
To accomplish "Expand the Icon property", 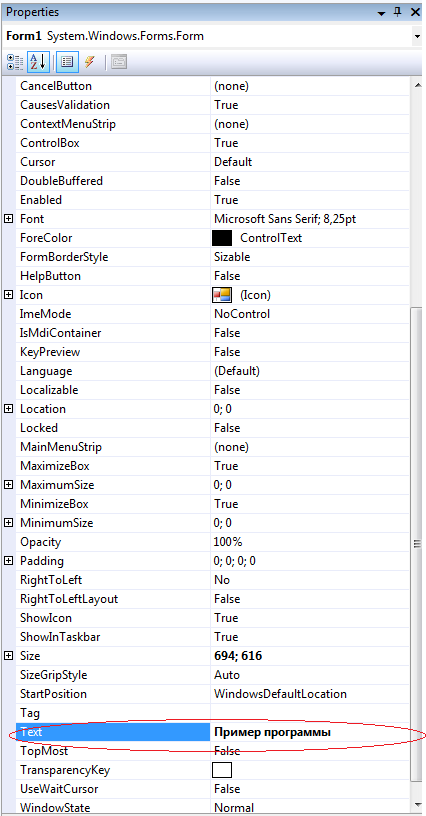I will click(x=8, y=295).
